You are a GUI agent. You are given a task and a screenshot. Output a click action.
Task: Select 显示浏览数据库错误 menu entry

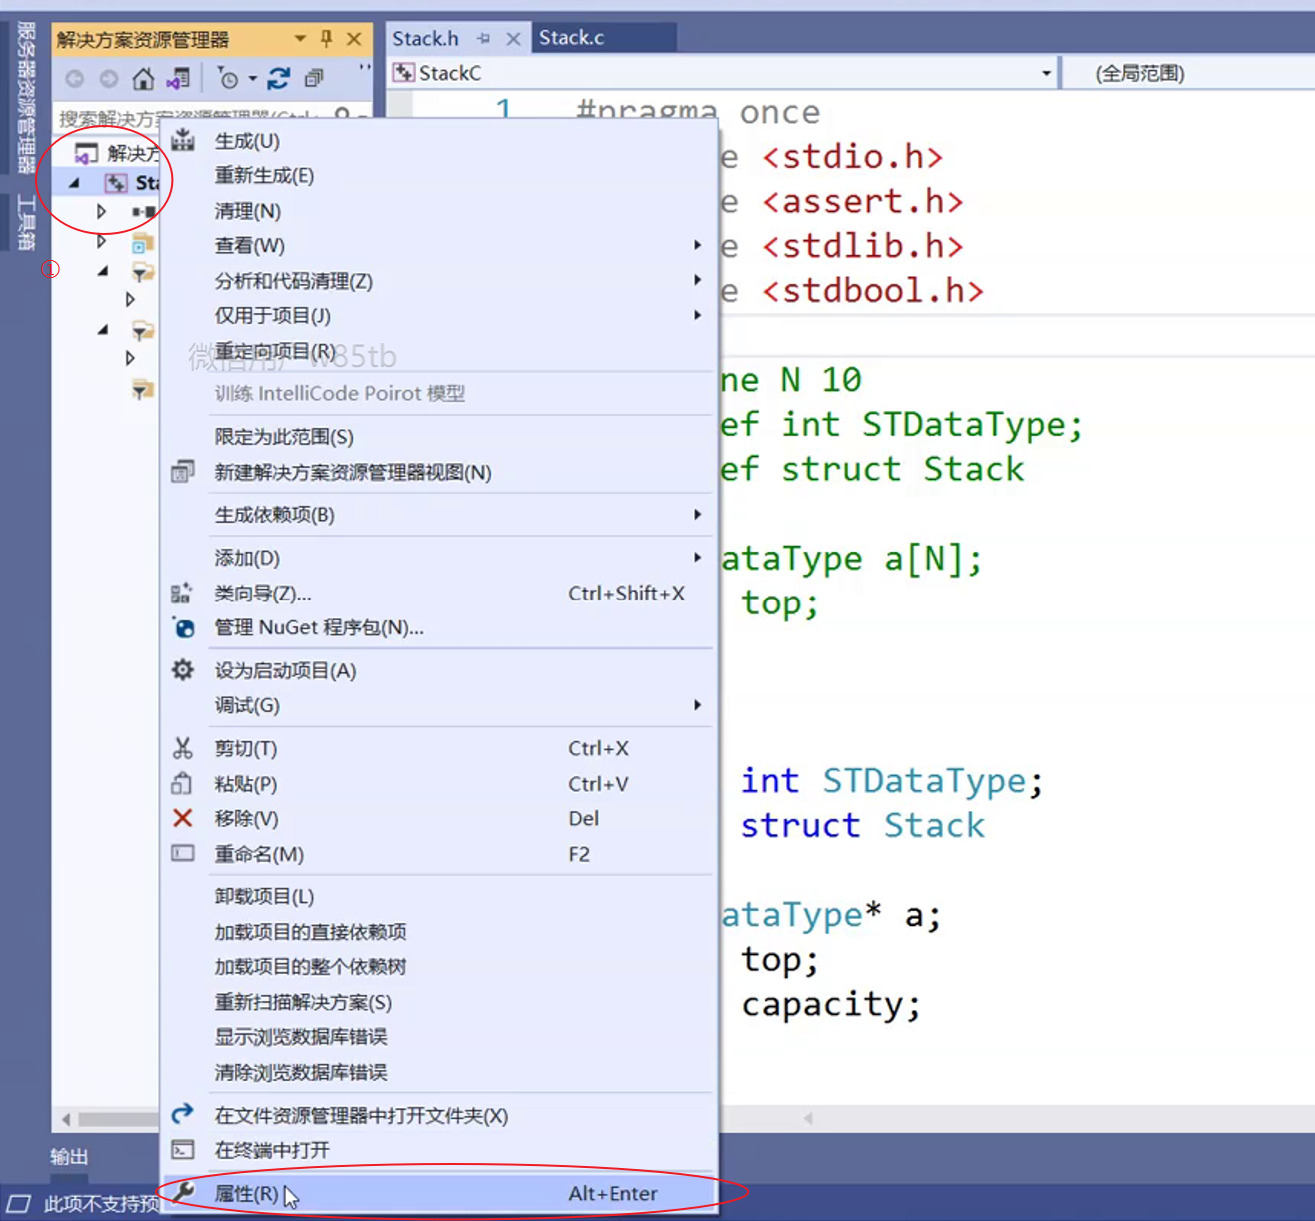pos(300,1037)
